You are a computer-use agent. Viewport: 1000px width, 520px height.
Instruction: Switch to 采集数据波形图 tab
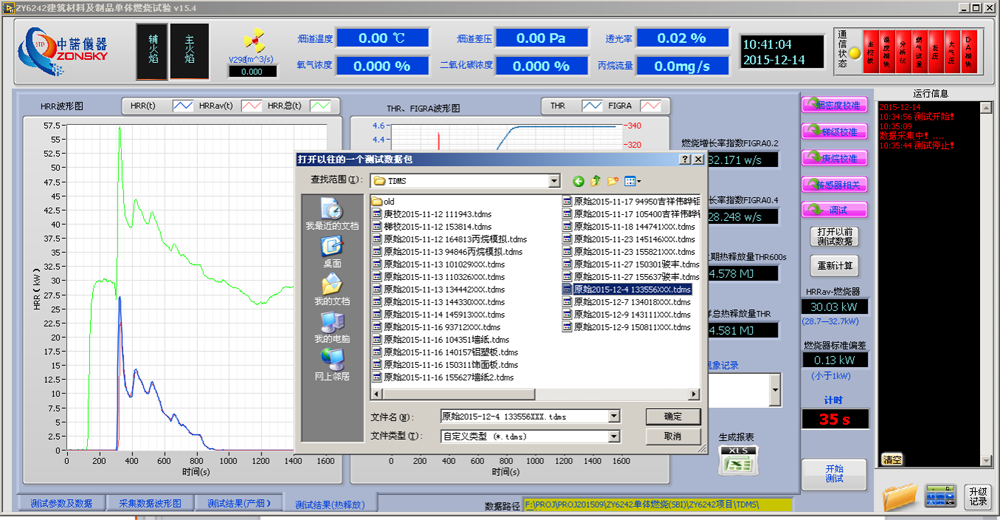pos(150,503)
